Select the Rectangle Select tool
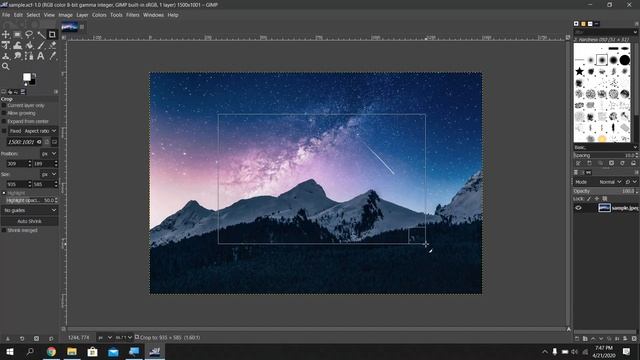 point(17,35)
